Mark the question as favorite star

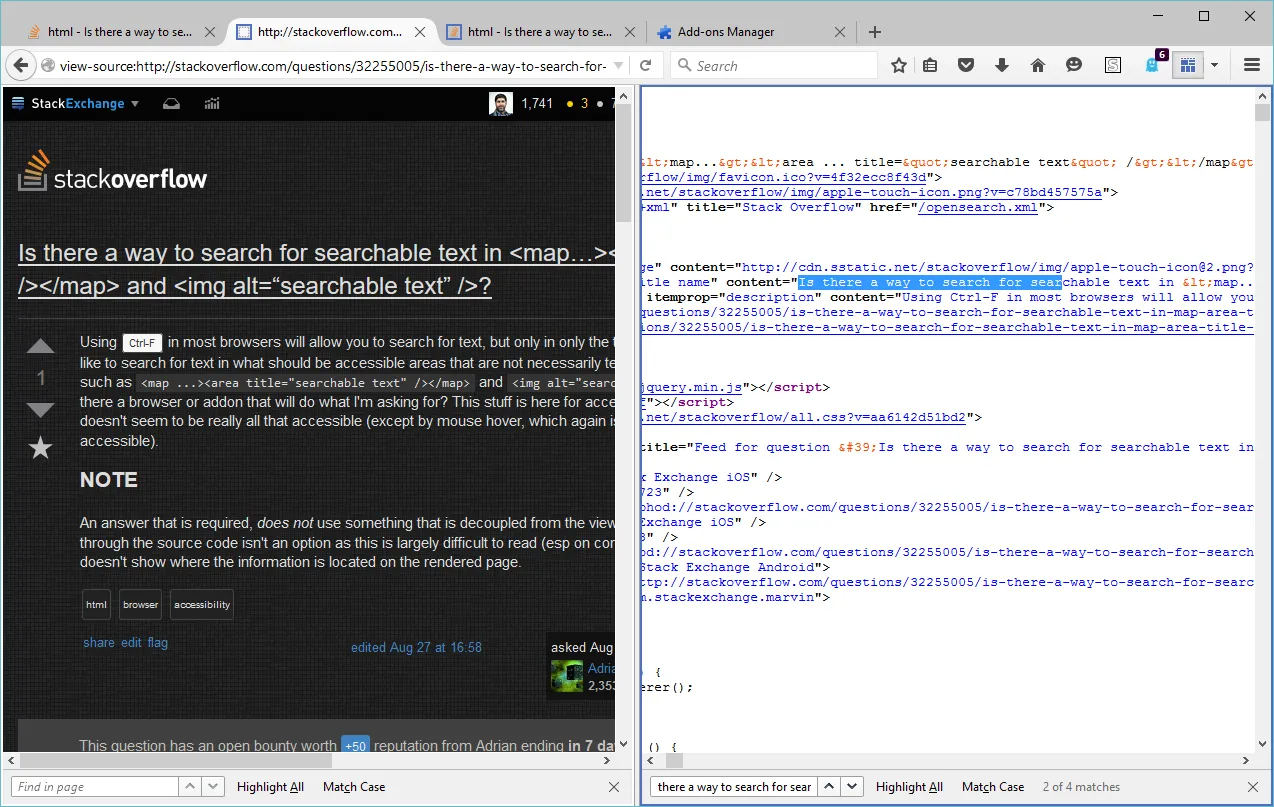[40, 447]
